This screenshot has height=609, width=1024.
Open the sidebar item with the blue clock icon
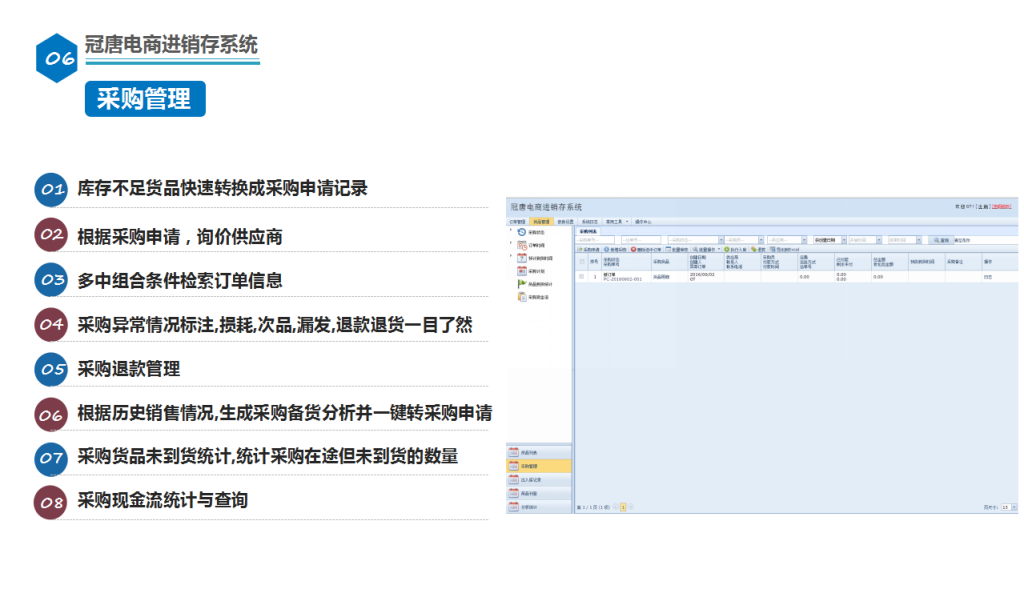[521, 231]
